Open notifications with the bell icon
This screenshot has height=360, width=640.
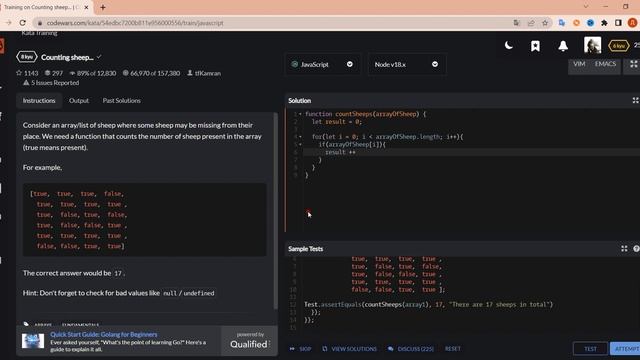tap(563, 46)
